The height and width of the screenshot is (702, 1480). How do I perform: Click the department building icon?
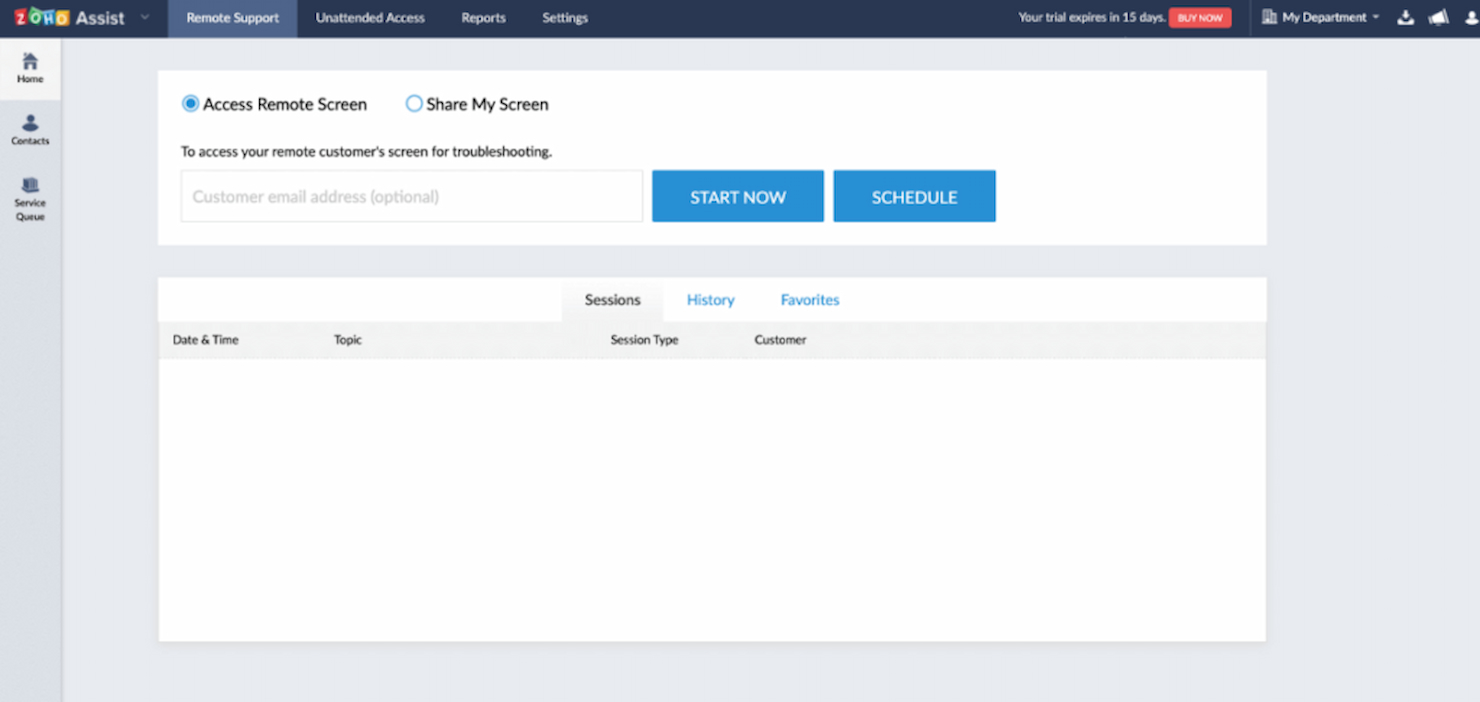1271,17
